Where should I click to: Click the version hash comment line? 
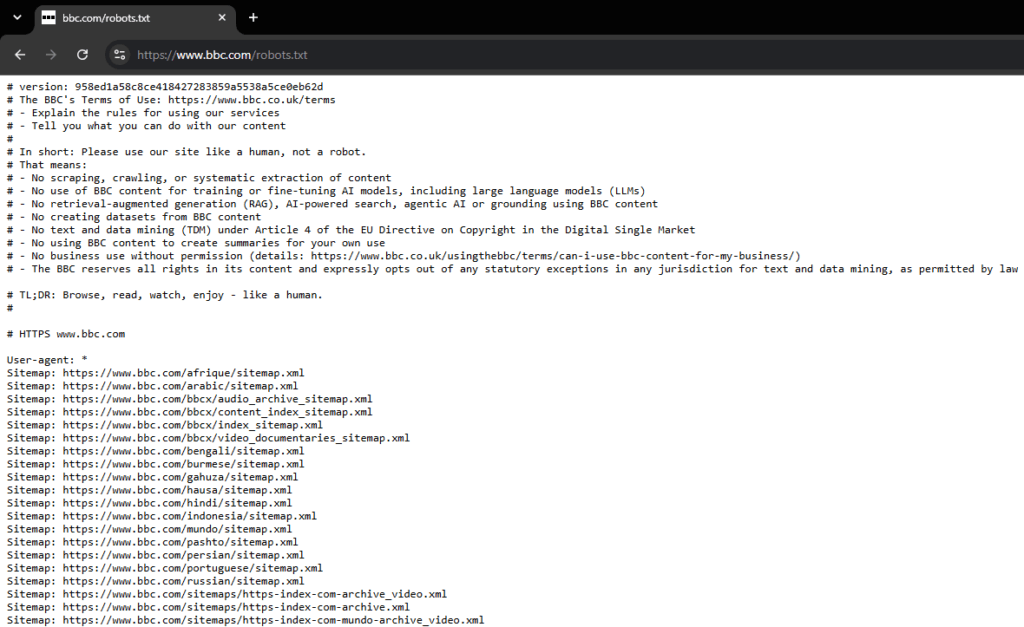165,87
